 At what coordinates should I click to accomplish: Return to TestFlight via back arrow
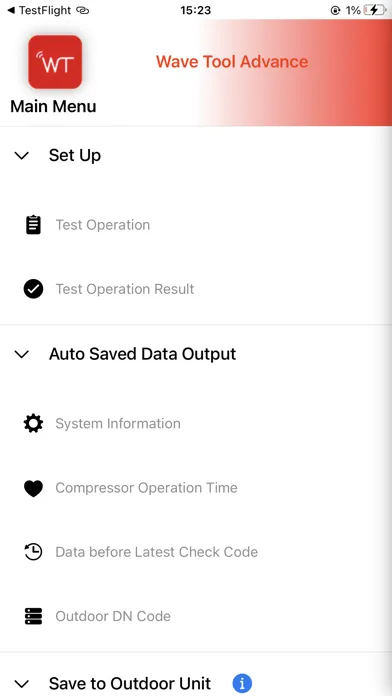40,10
